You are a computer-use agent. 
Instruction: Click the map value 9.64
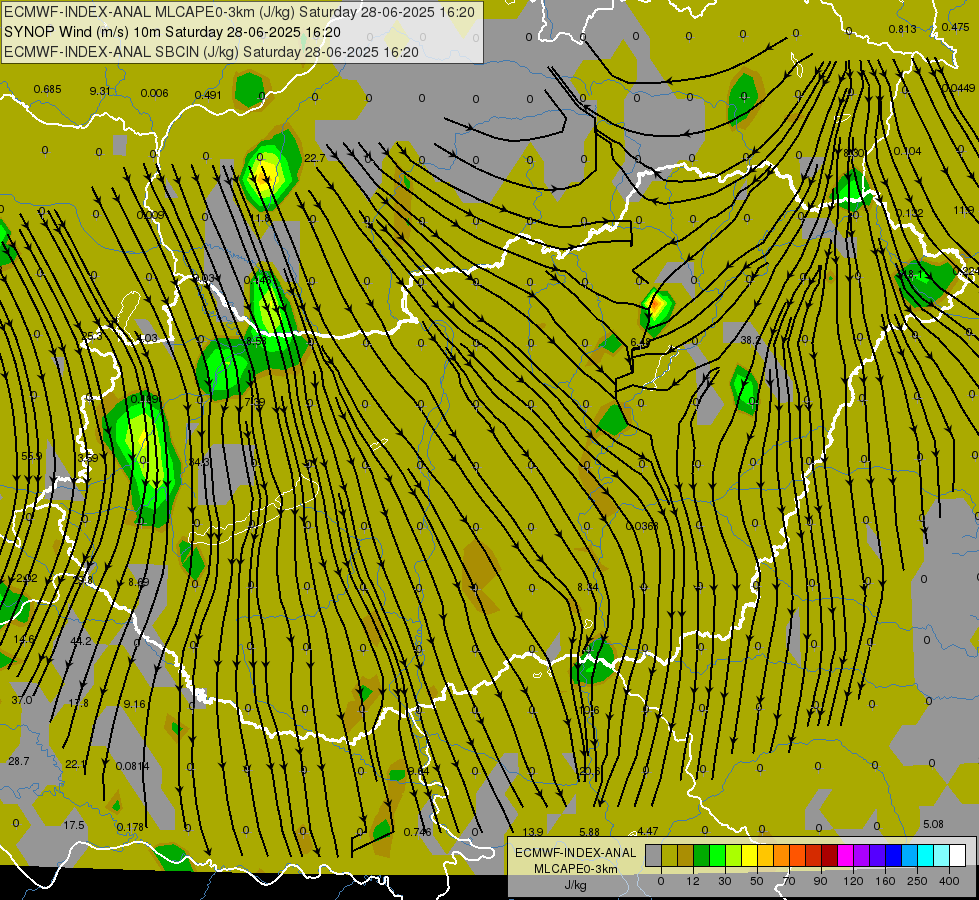tap(418, 771)
